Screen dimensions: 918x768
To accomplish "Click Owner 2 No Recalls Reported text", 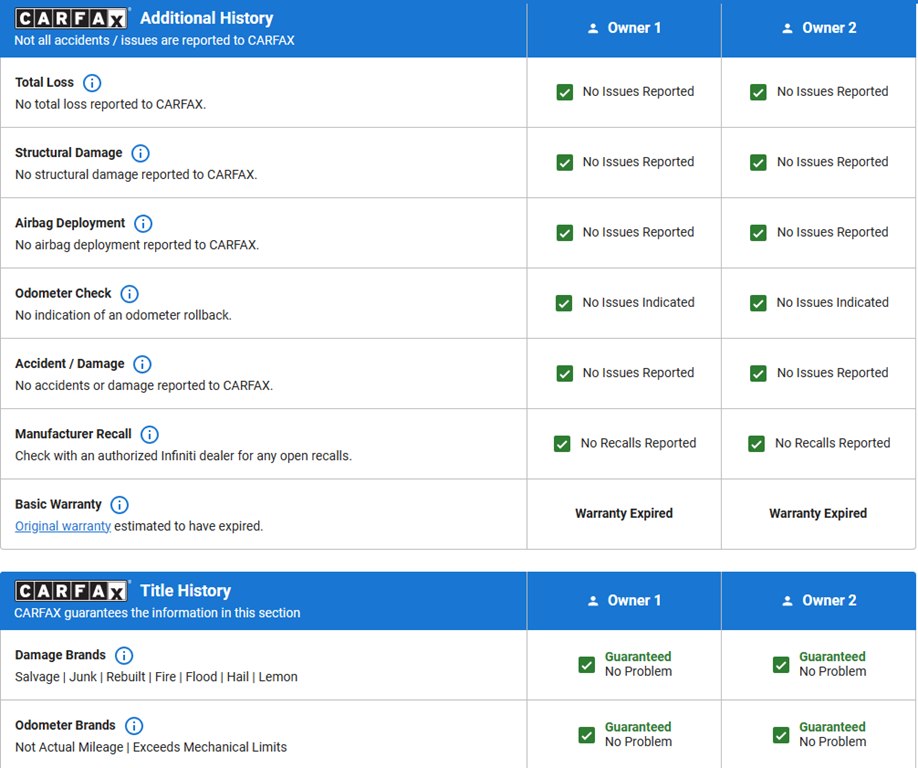I will click(x=833, y=443).
